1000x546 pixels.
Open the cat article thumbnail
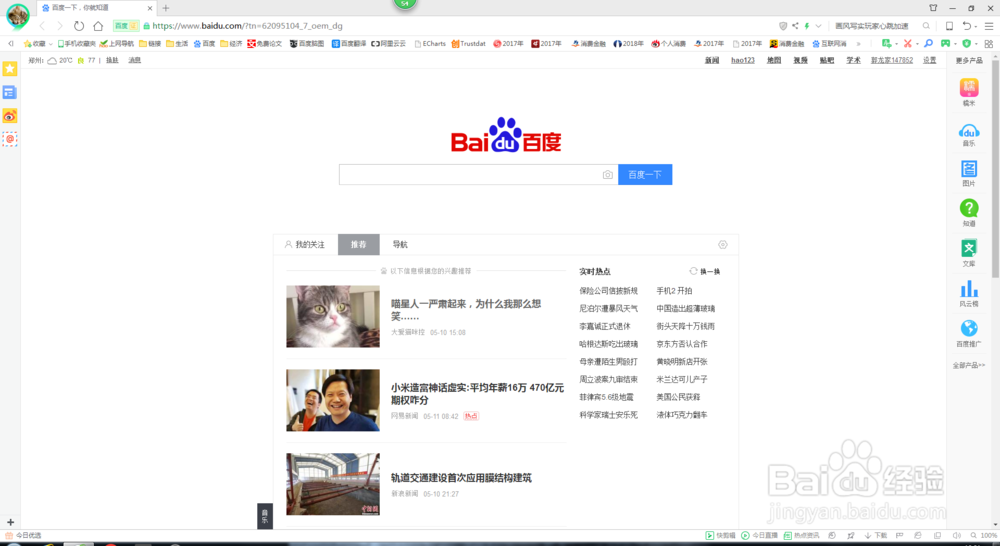pos(333,316)
